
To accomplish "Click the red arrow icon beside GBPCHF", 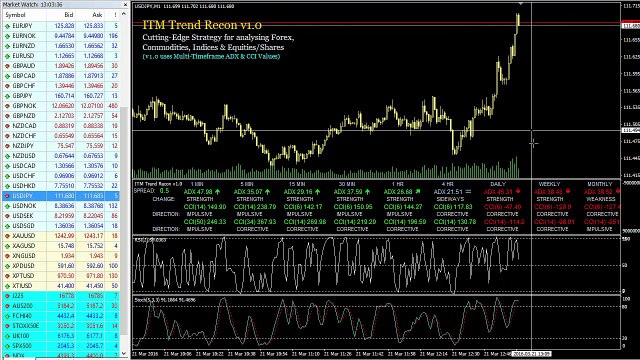I will click(7, 86).
